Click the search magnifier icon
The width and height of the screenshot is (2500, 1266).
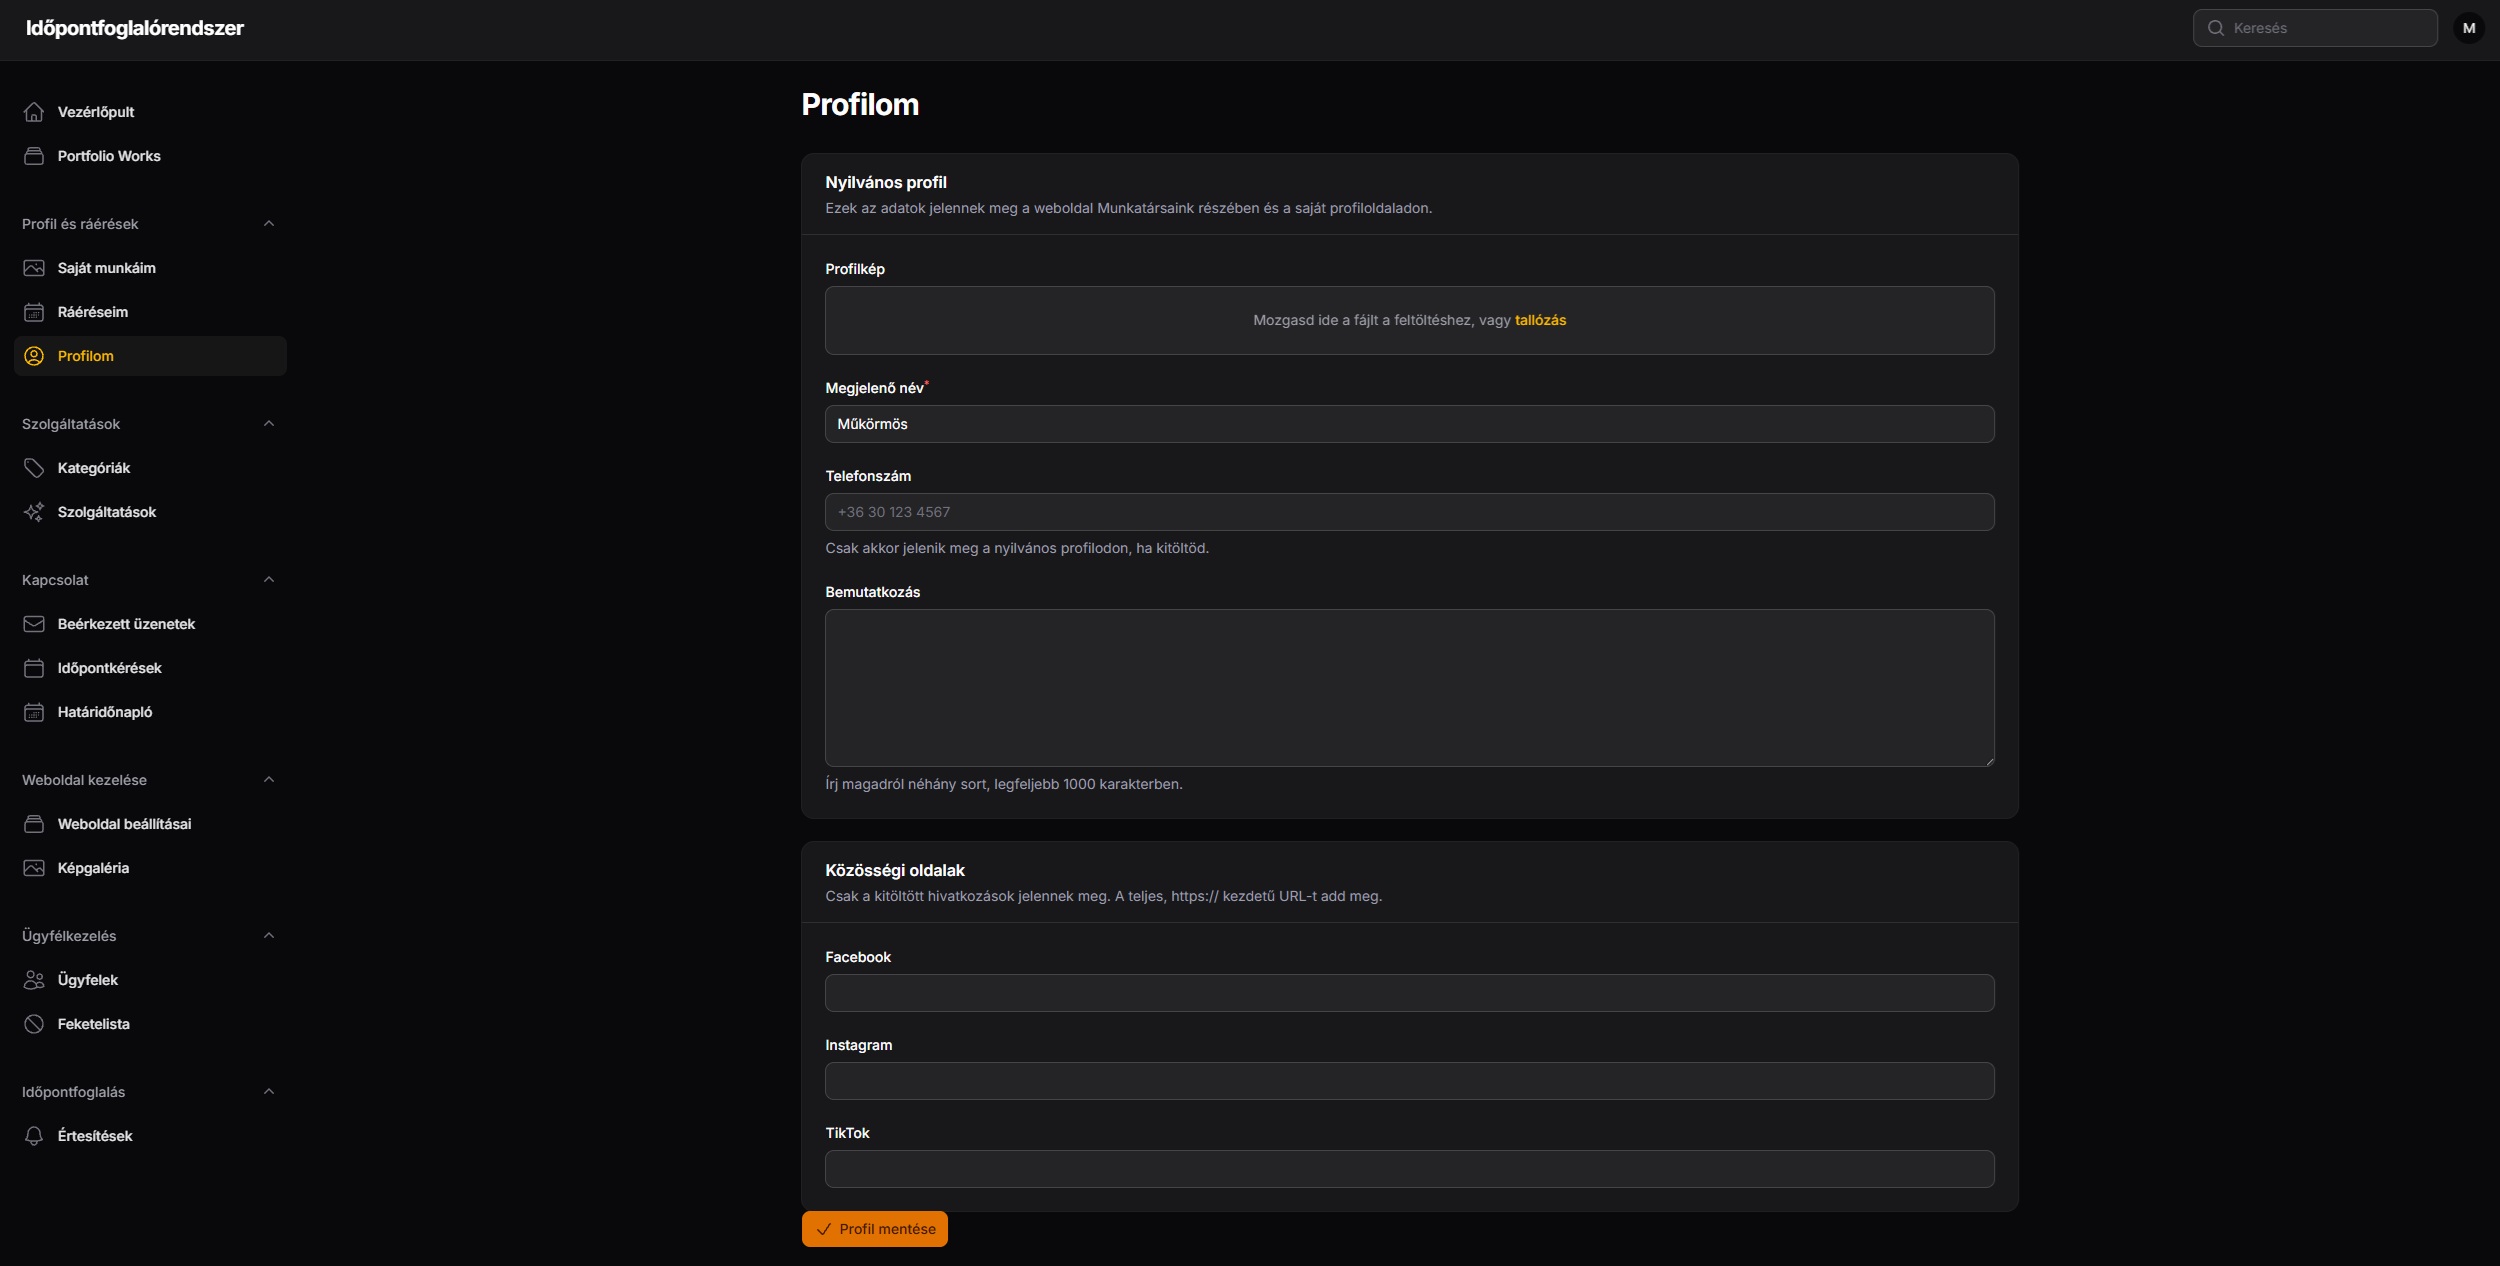2216,28
